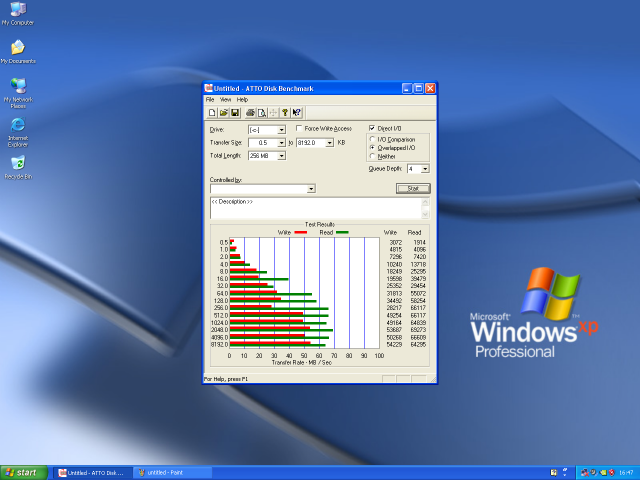Switch to untitled - Paint taskbar button
This screenshot has height=480, width=640.
[173, 473]
